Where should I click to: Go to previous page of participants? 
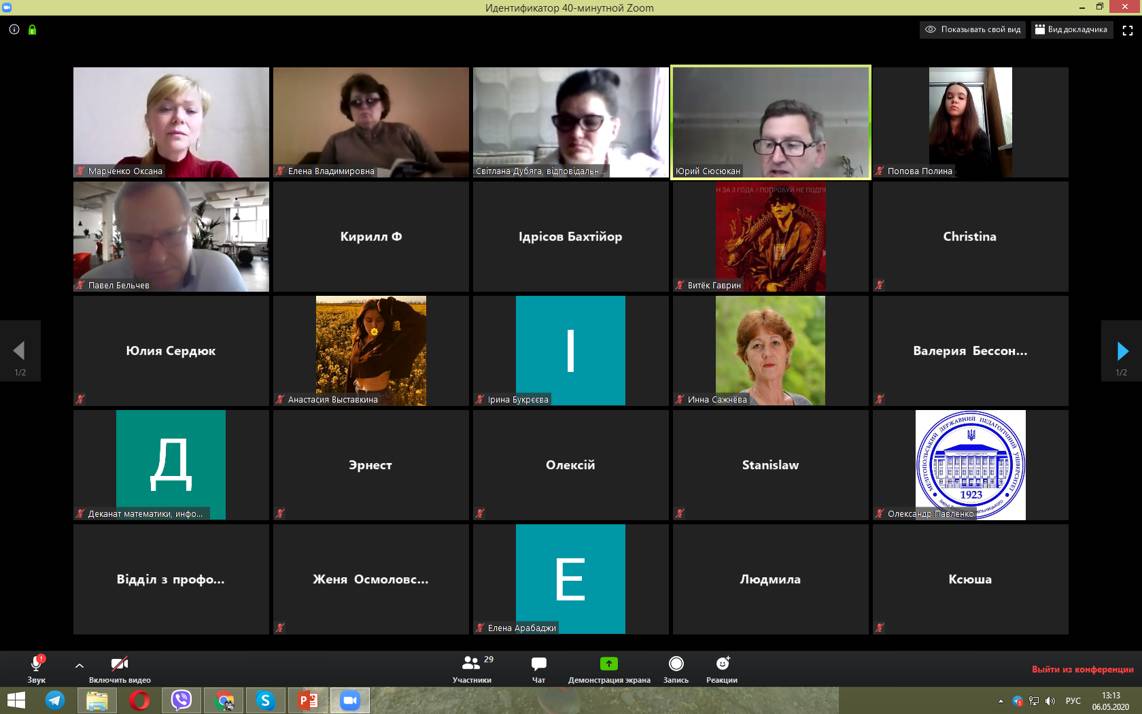coord(19,351)
